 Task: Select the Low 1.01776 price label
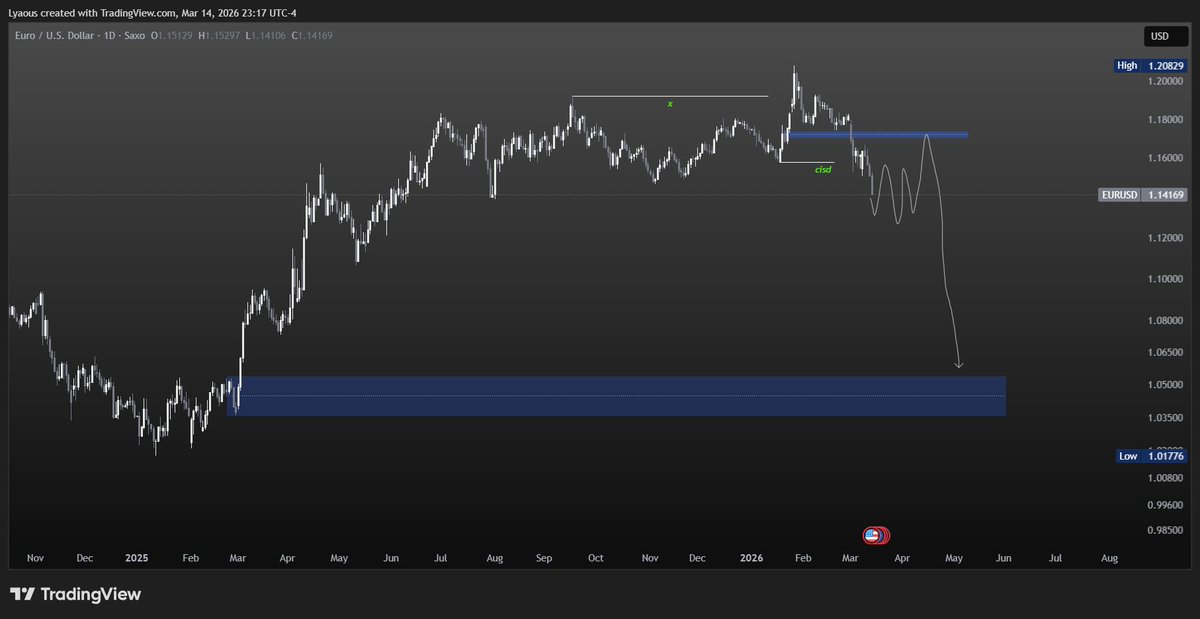point(1151,456)
